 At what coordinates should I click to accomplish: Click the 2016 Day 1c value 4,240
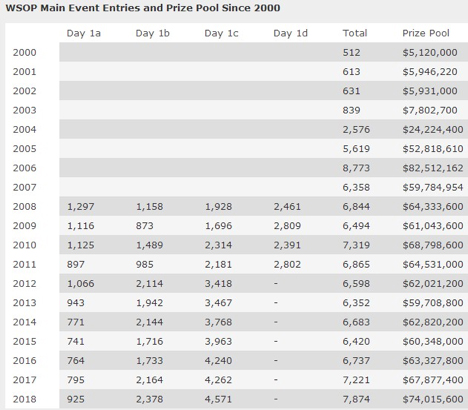coord(218,361)
